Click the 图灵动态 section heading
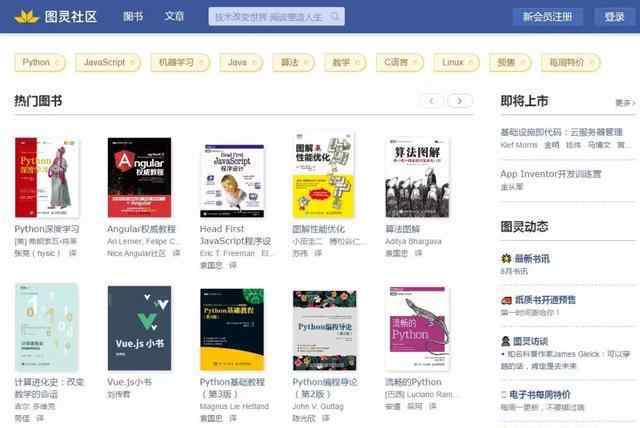The width and height of the screenshot is (640, 428). point(524,226)
